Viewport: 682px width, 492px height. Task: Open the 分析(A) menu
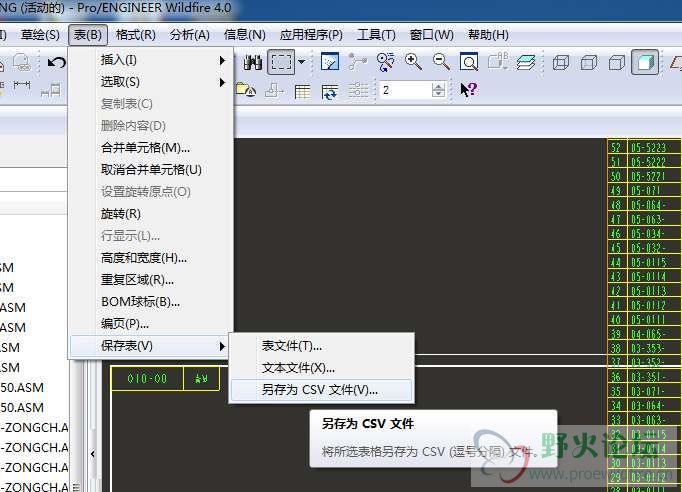click(x=190, y=35)
